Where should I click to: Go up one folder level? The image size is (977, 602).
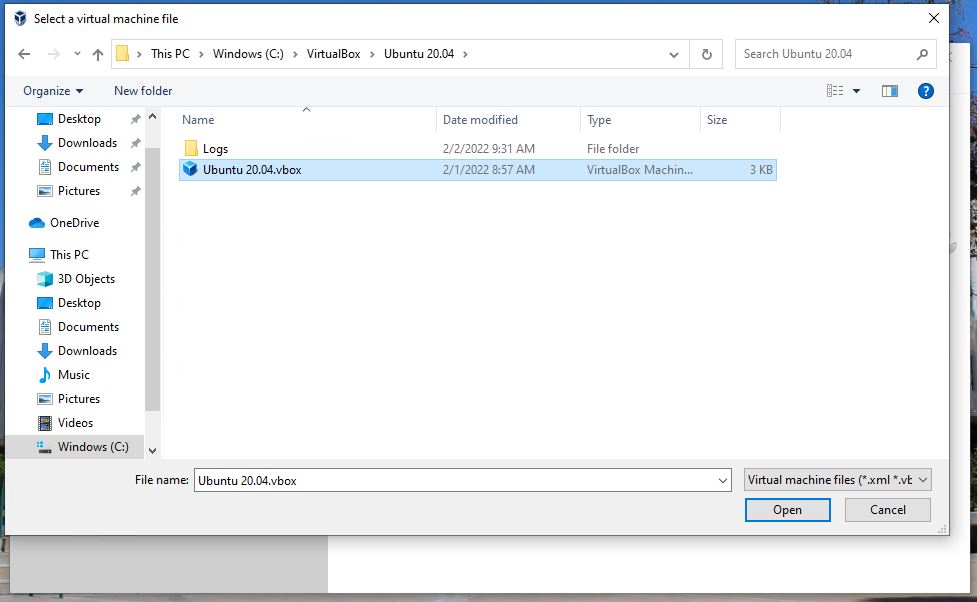(x=98, y=54)
